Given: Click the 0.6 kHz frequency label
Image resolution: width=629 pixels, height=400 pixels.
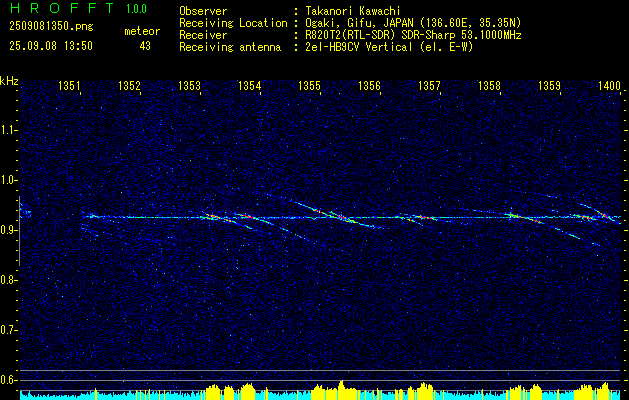Looking at the screenshot, I should [8, 380].
